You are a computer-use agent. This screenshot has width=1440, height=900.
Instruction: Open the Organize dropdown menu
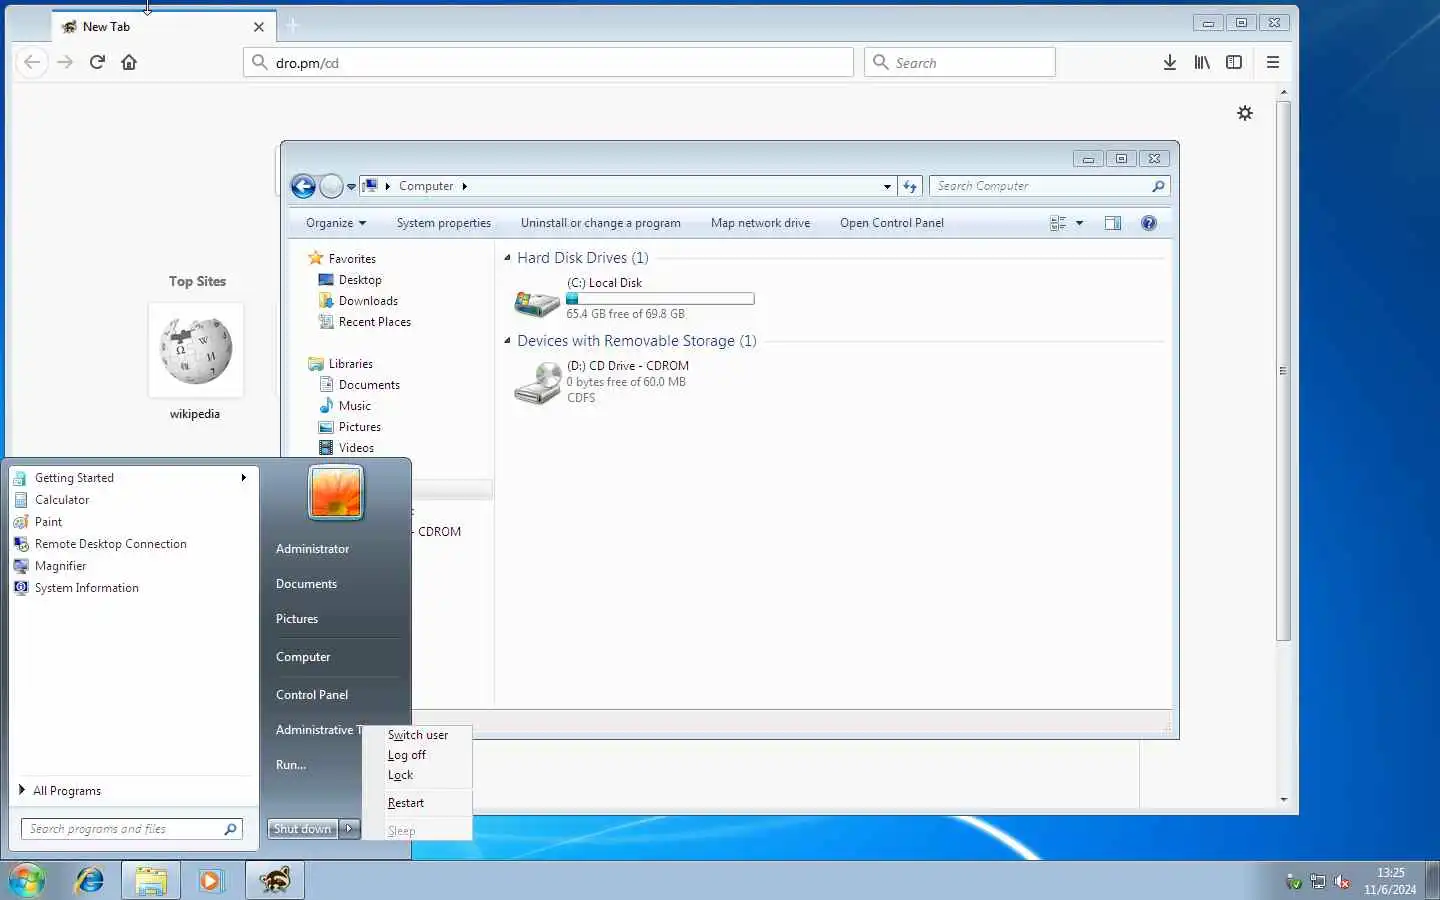336,223
